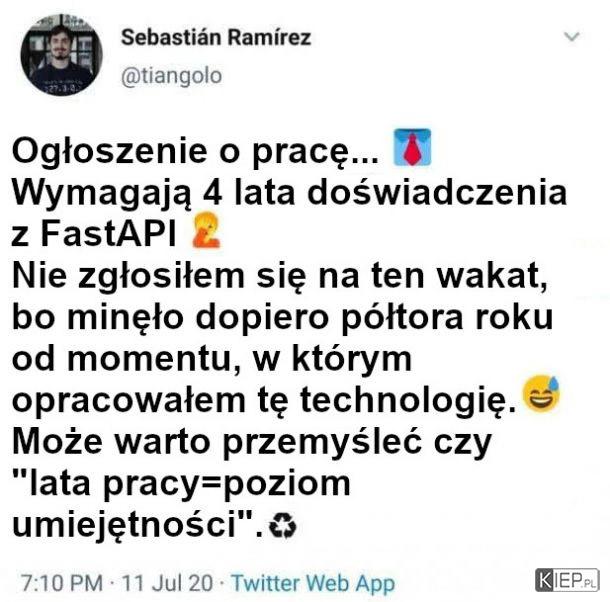This screenshot has width=610, height=602.
Task: Click the line 'Ogłoszenie o pracę...'
Action: (195, 152)
